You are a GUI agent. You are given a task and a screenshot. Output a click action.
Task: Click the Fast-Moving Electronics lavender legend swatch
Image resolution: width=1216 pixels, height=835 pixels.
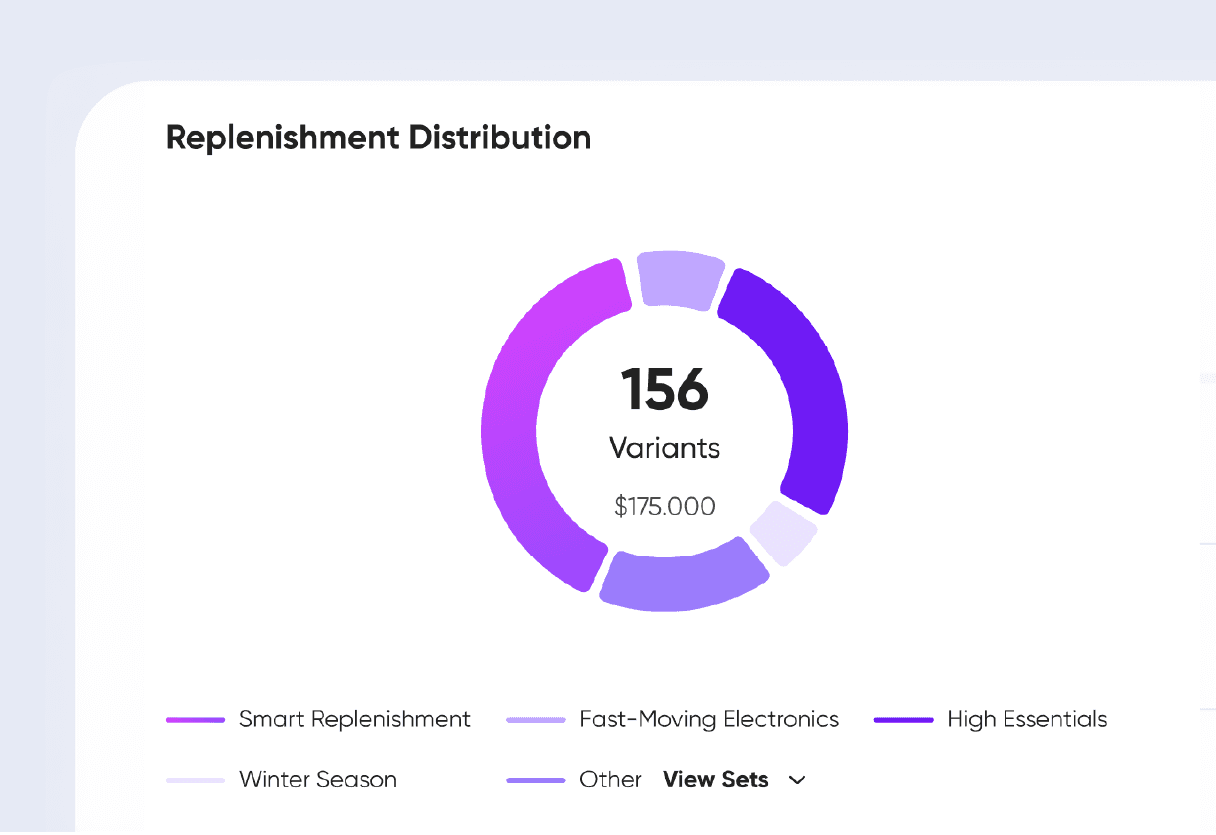pyautogui.click(x=536, y=720)
